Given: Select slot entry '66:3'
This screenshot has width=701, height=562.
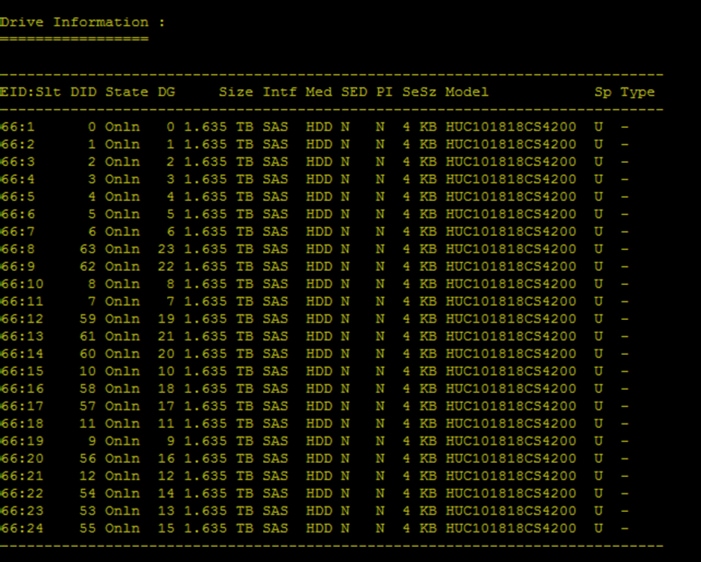Looking at the screenshot, I should (x=17, y=162).
